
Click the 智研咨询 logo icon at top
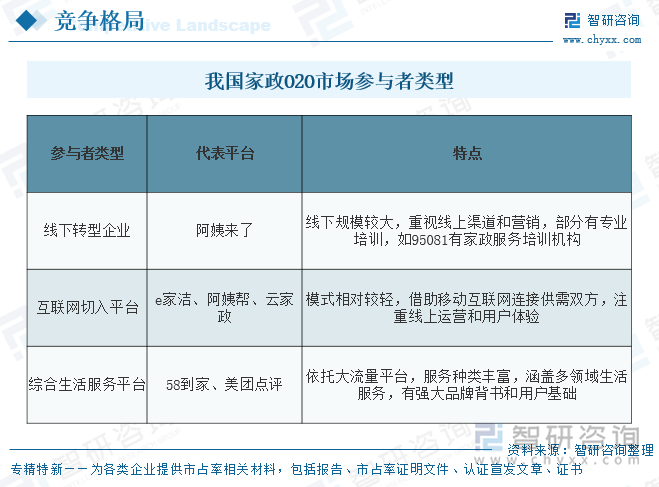coord(572,21)
